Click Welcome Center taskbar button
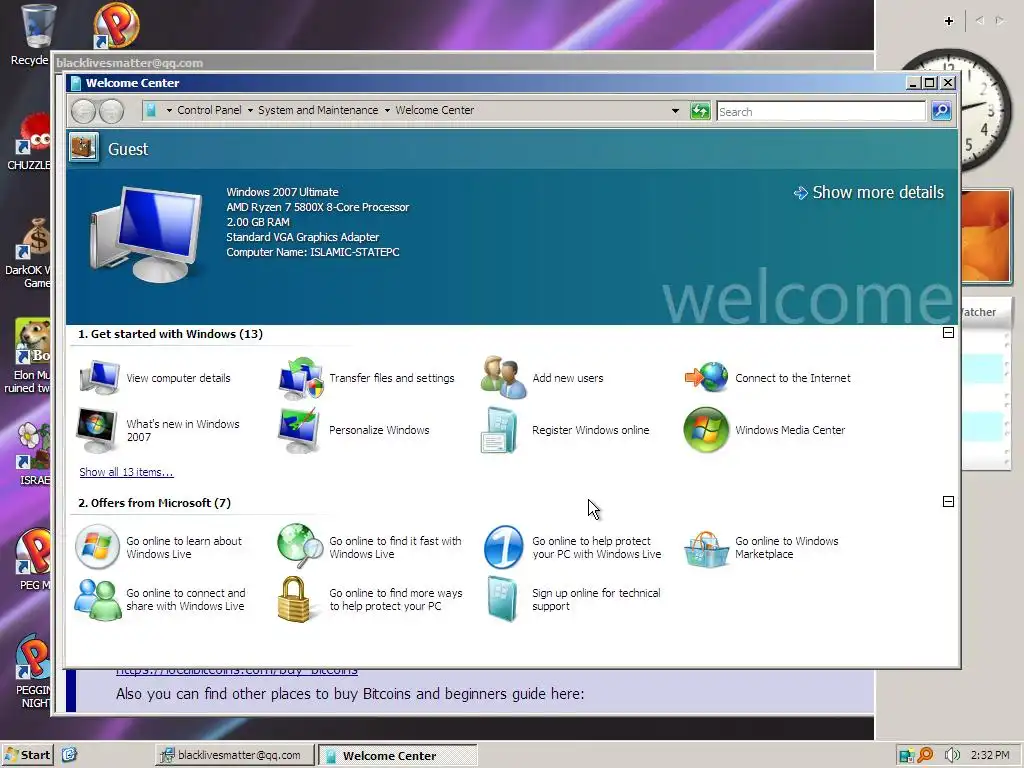Image resolution: width=1024 pixels, height=768 pixels. coord(398,756)
